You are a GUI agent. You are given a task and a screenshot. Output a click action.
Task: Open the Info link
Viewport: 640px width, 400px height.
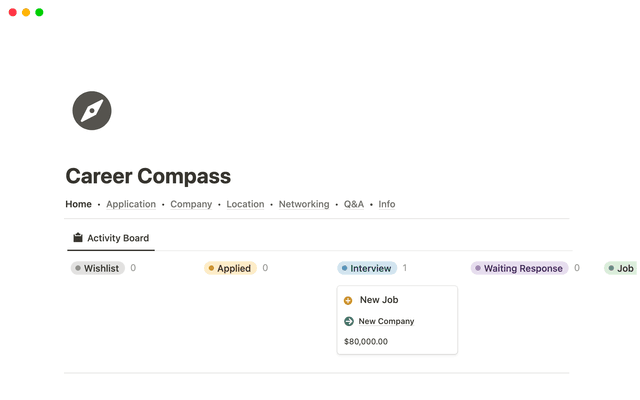[x=387, y=204]
